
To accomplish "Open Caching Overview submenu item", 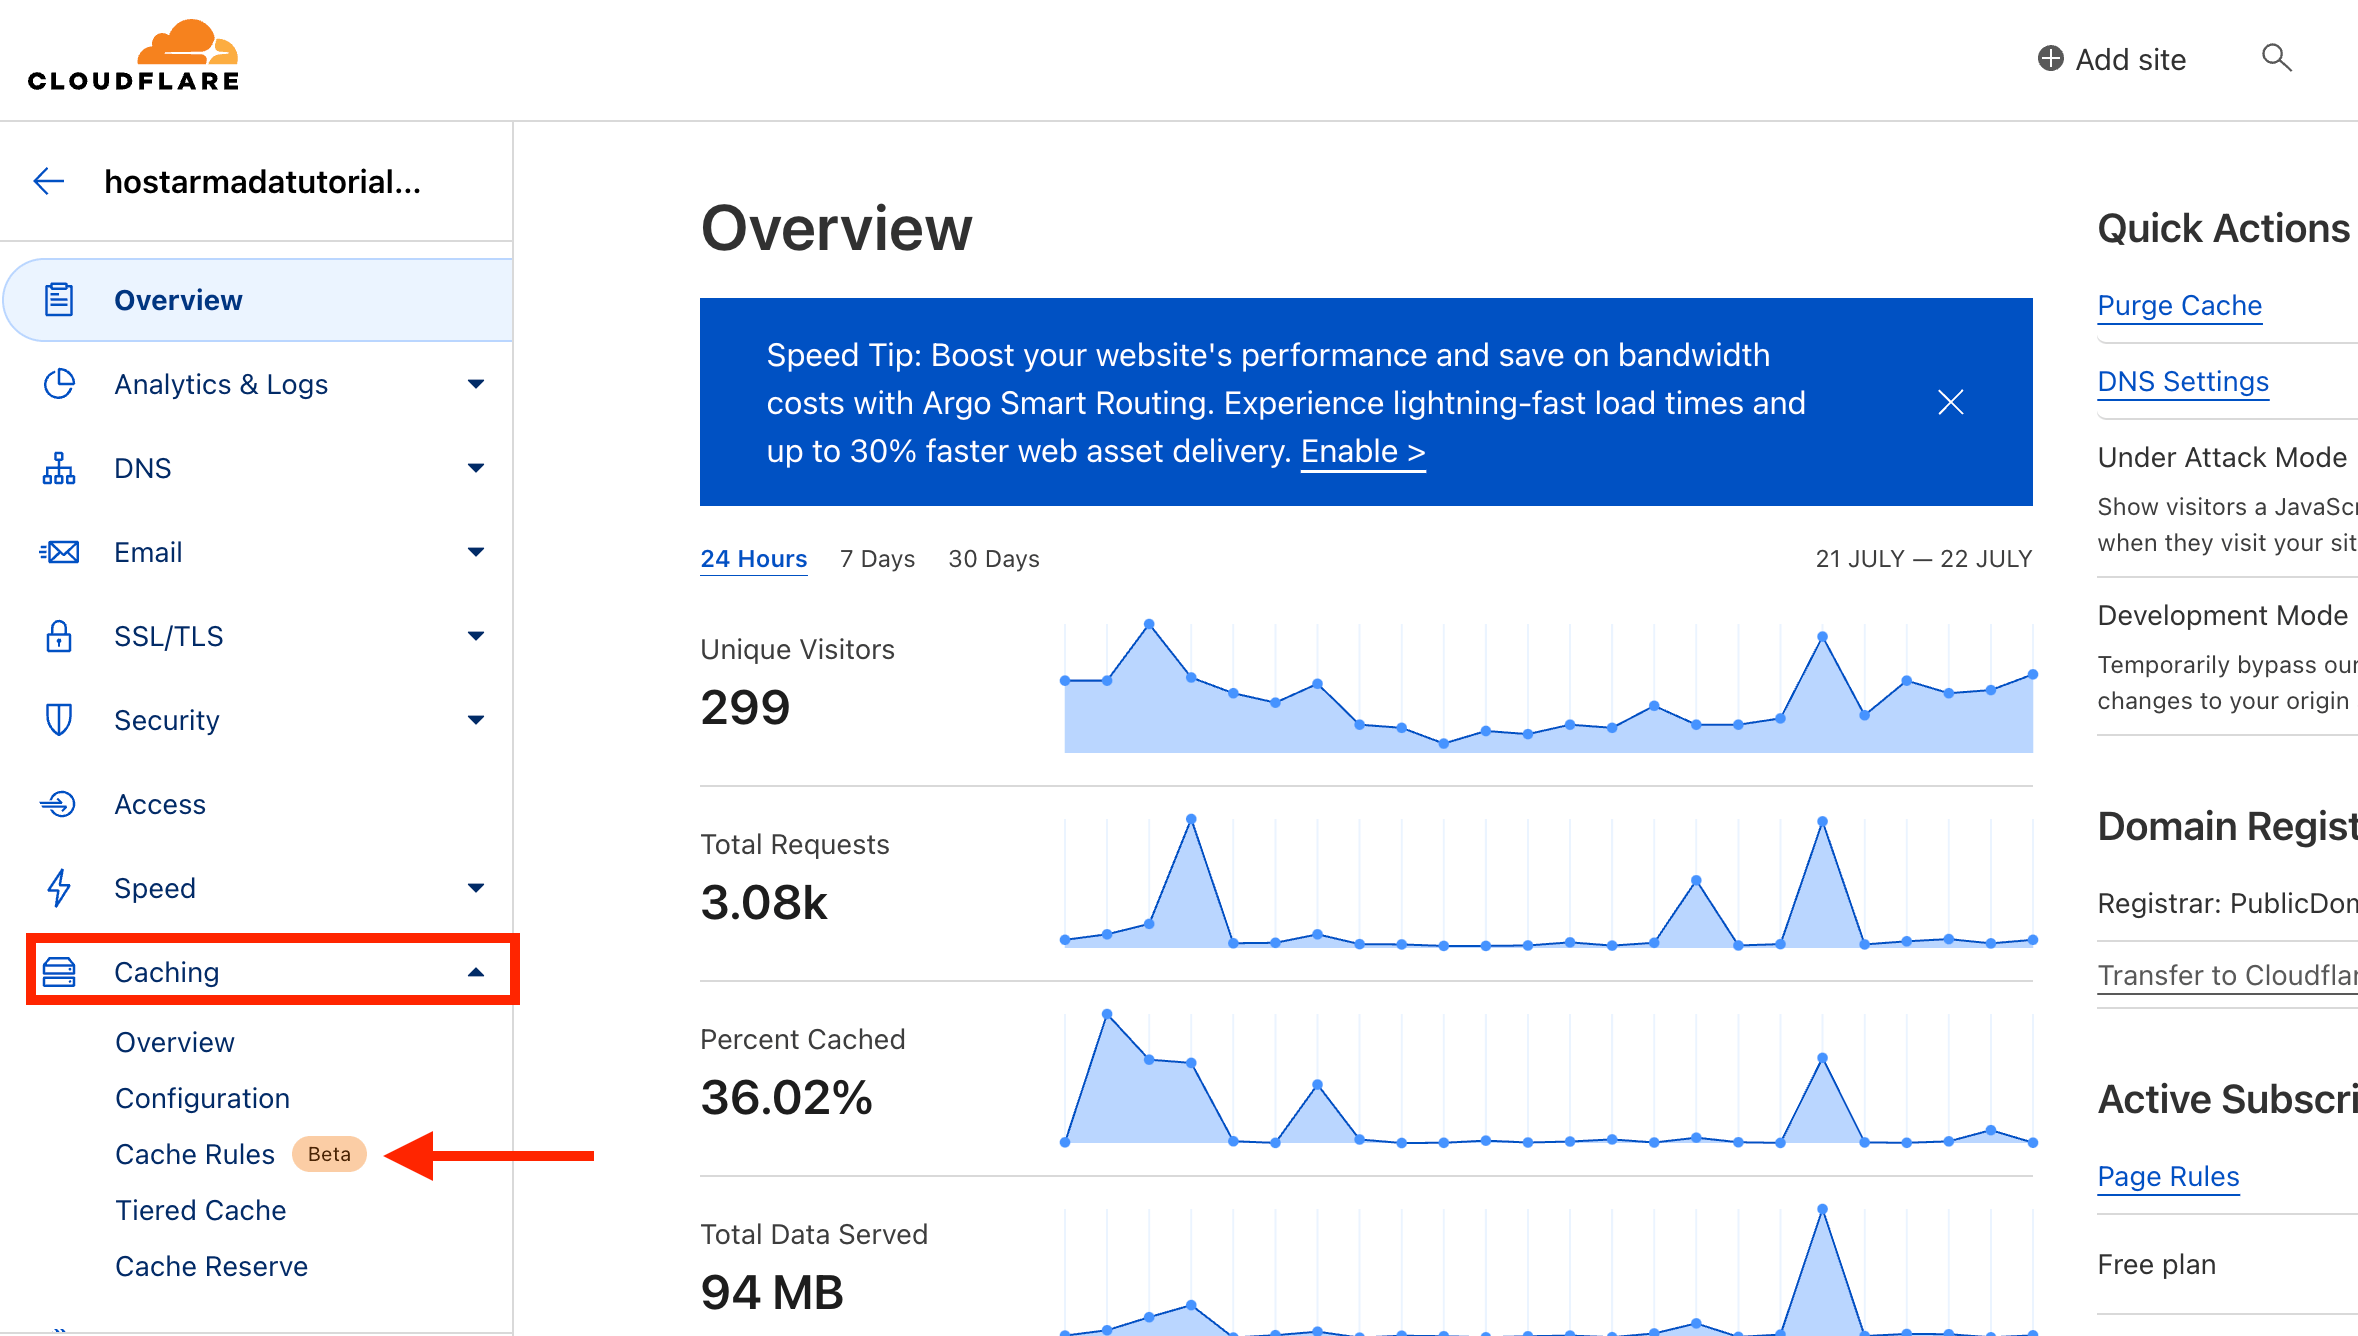I will click(x=175, y=1042).
